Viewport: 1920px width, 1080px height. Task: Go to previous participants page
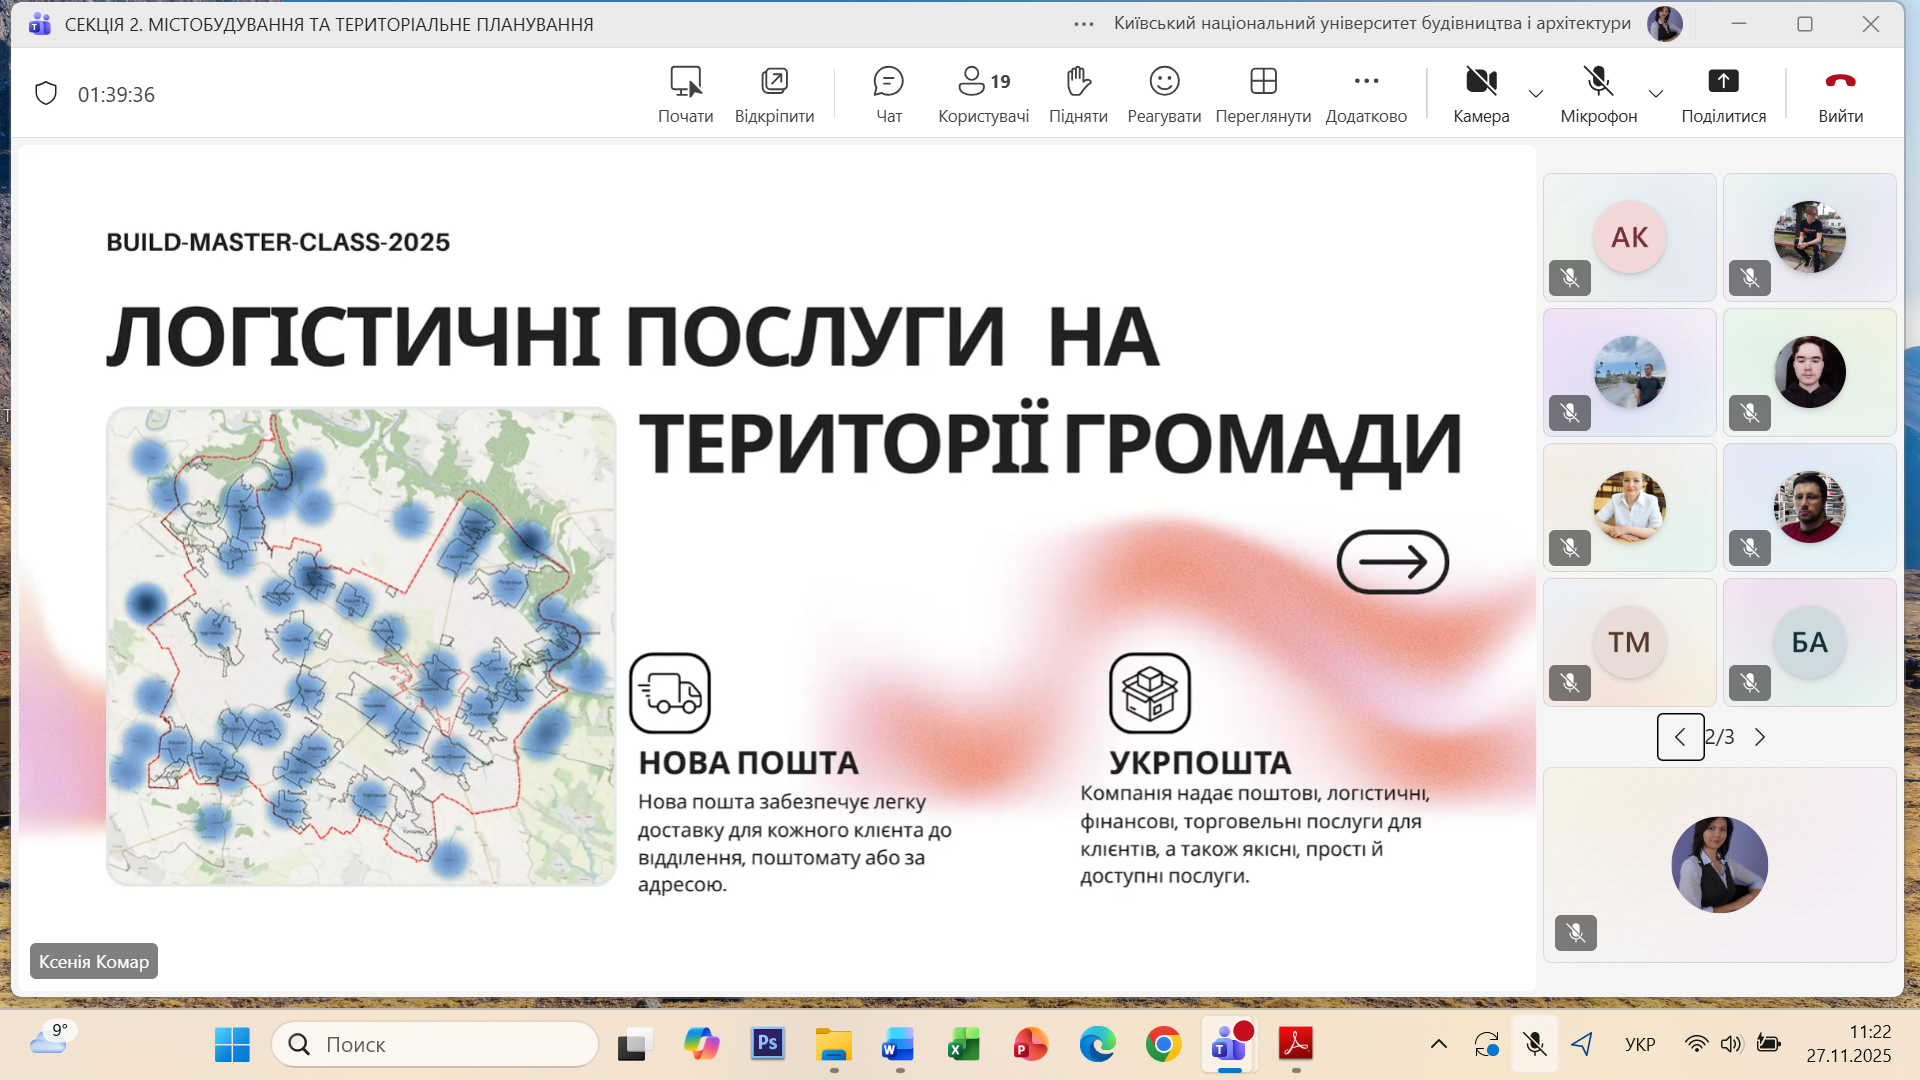[x=1680, y=737]
